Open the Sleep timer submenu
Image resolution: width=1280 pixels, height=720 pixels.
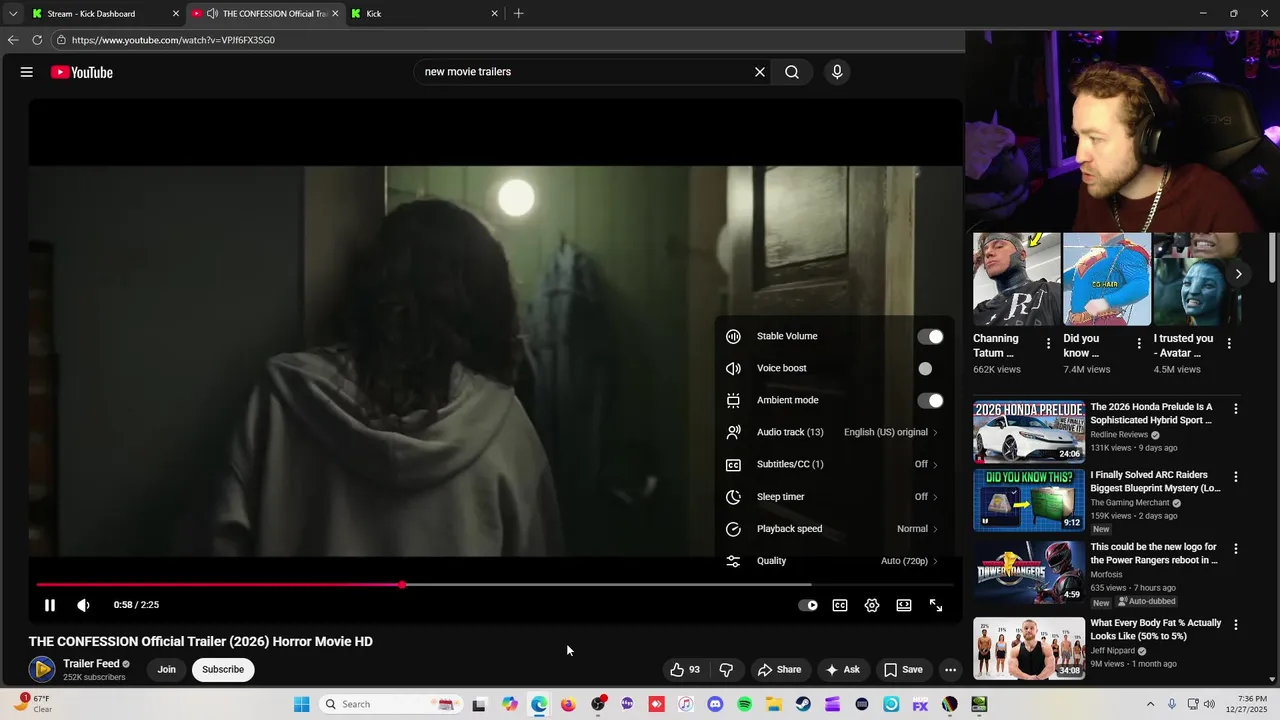click(x=834, y=496)
